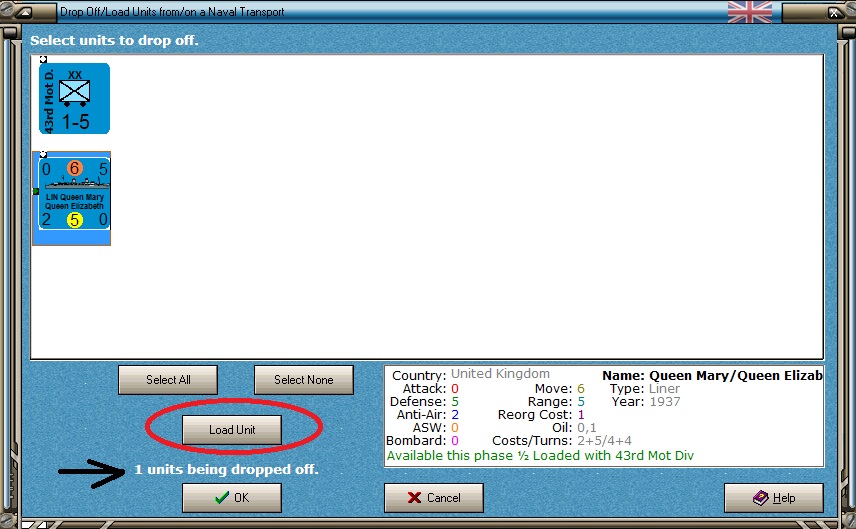Confirm with the OK button

pyautogui.click(x=232, y=498)
